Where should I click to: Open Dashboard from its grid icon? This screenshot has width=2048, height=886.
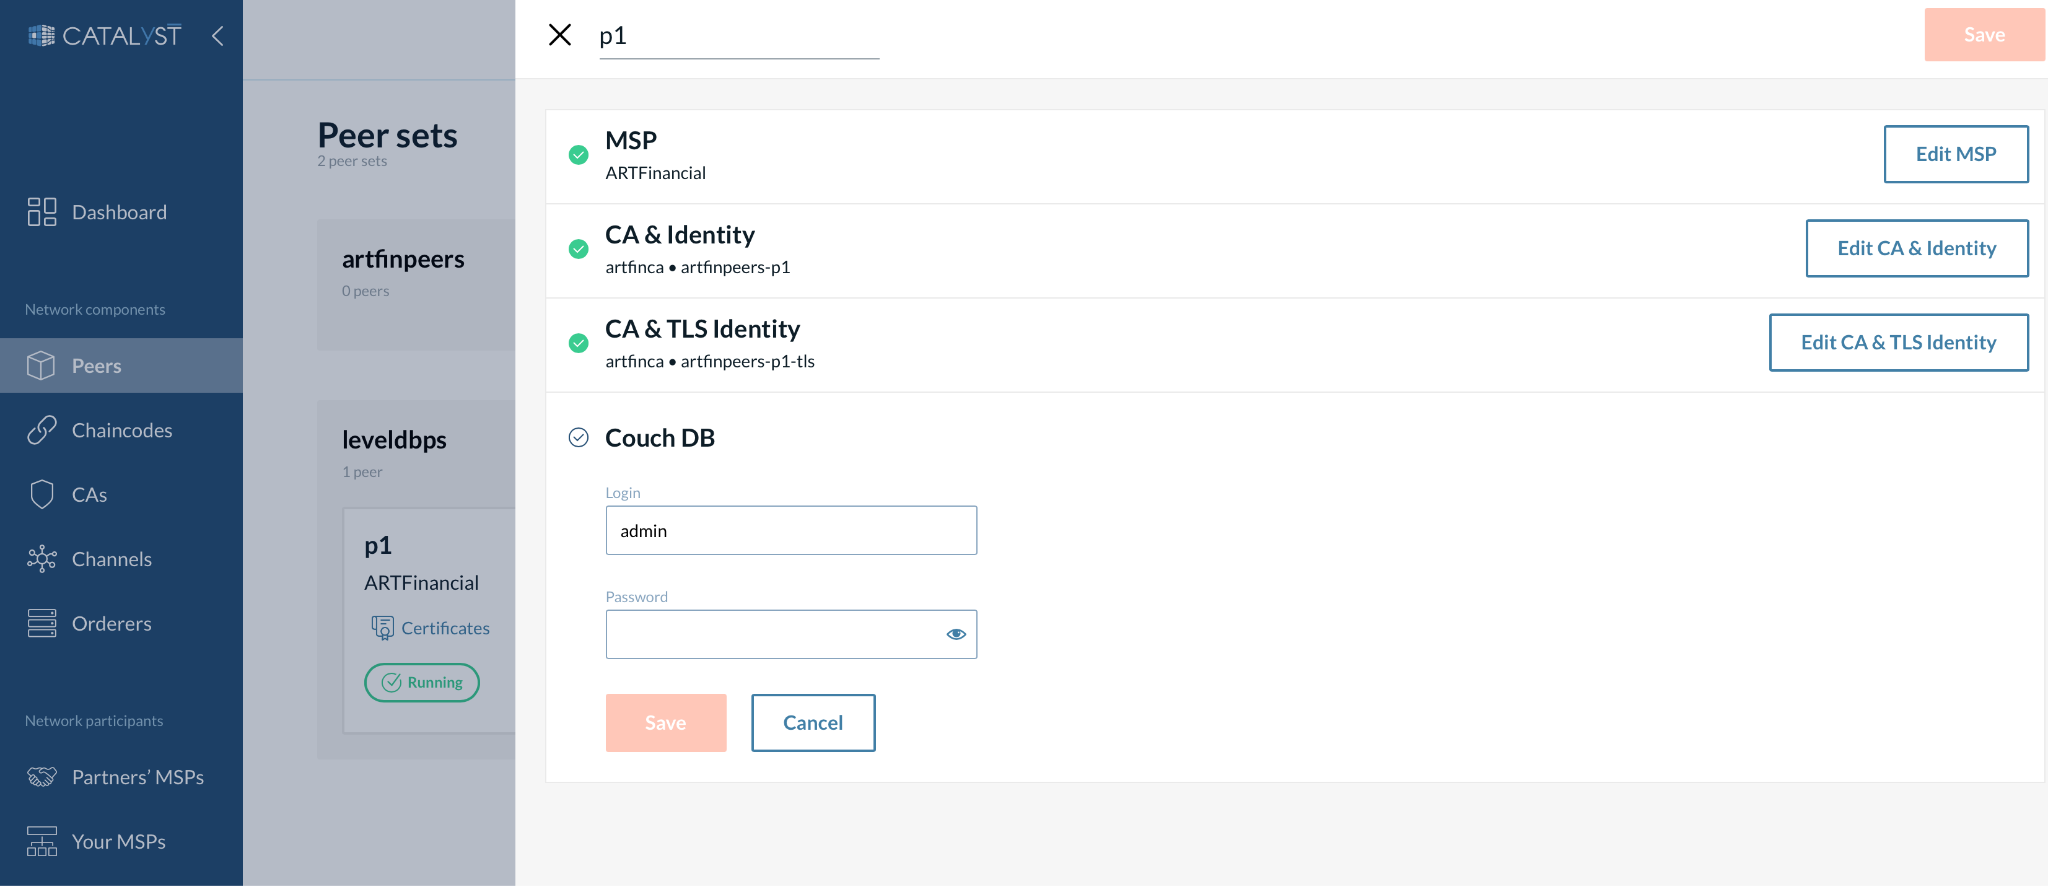click(42, 212)
